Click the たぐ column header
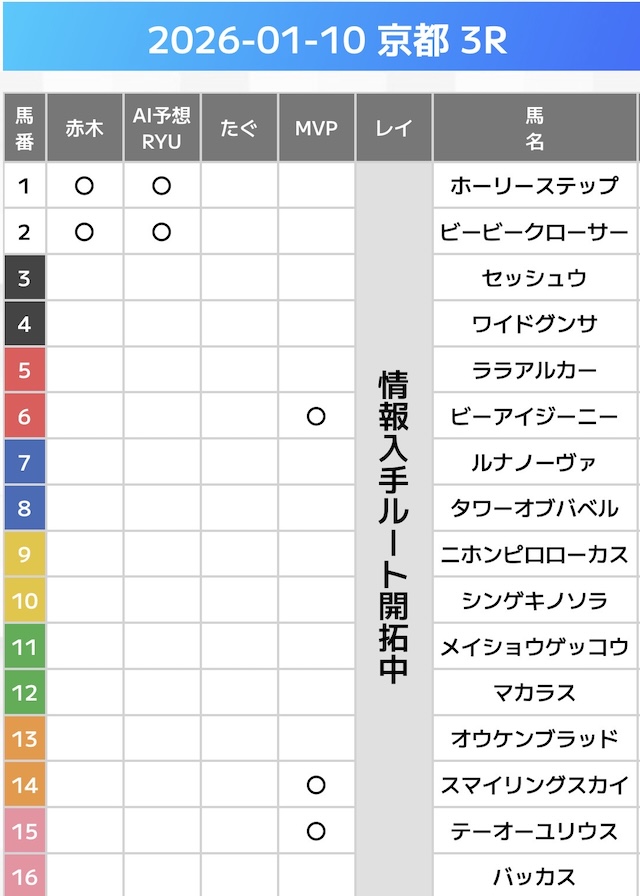 pyautogui.click(x=239, y=128)
